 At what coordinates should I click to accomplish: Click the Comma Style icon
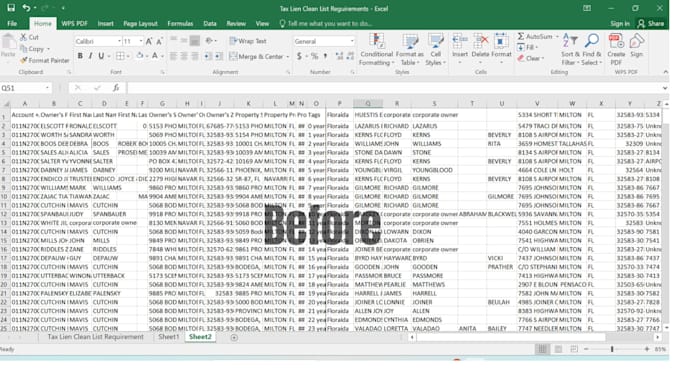pyautogui.click(x=325, y=56)
